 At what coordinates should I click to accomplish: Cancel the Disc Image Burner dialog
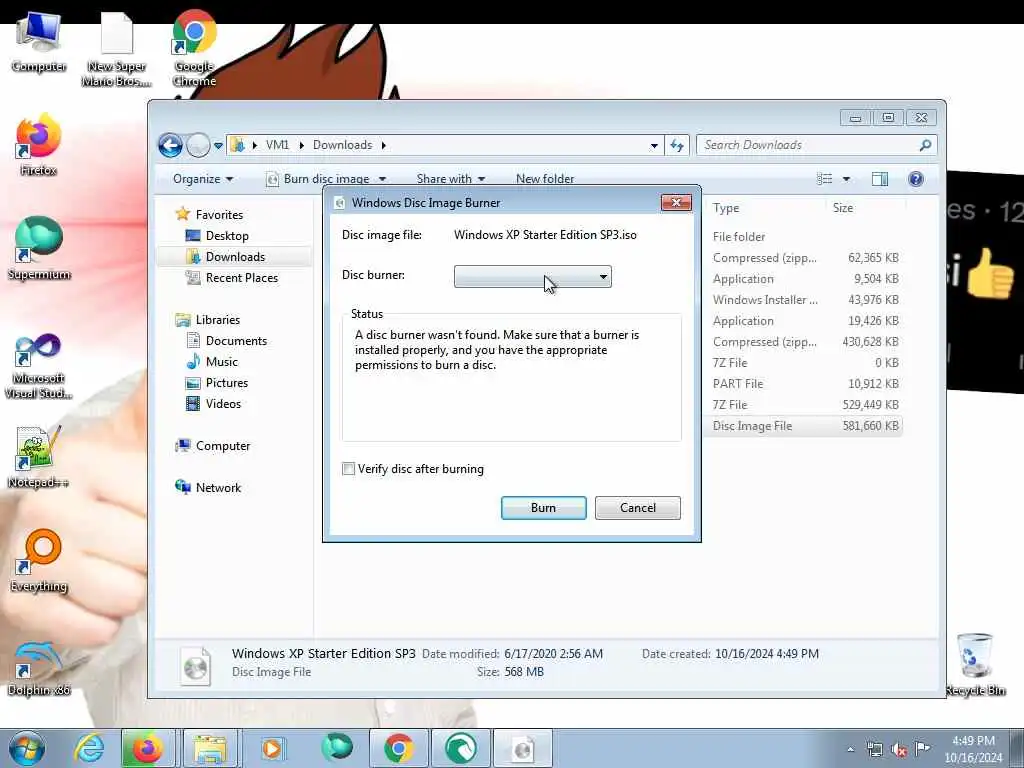pos(637,508)
